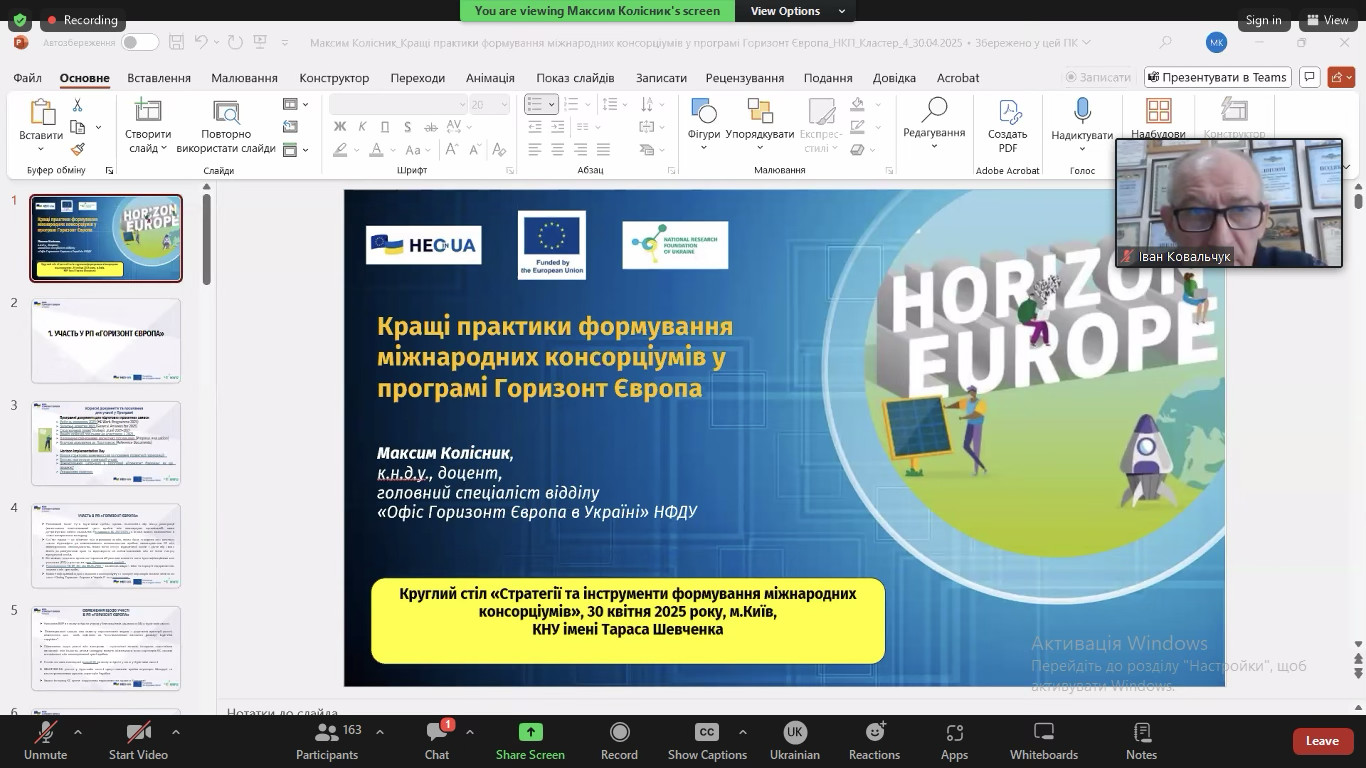1366x768 pixels.
Task: Click the undo arrow in title bar
Action: pyautogui.click(x=201, y=42)
